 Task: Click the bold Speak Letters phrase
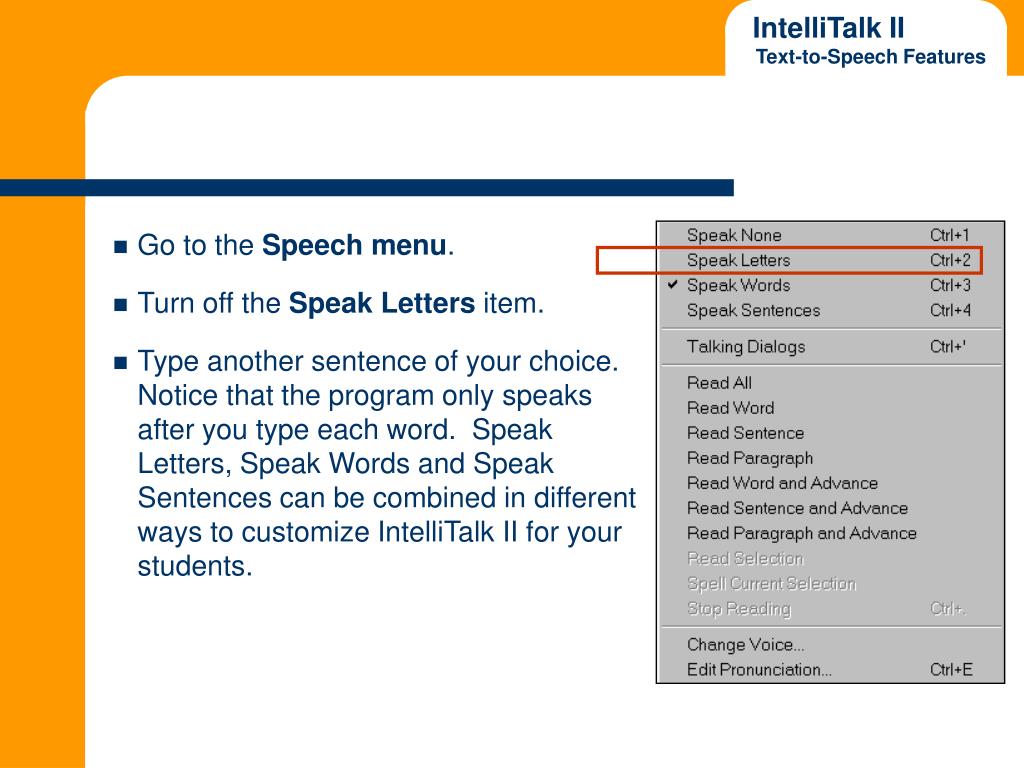pos(382,304)
